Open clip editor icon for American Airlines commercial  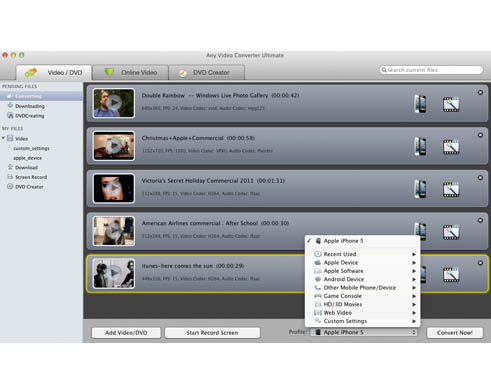[451, 232]
